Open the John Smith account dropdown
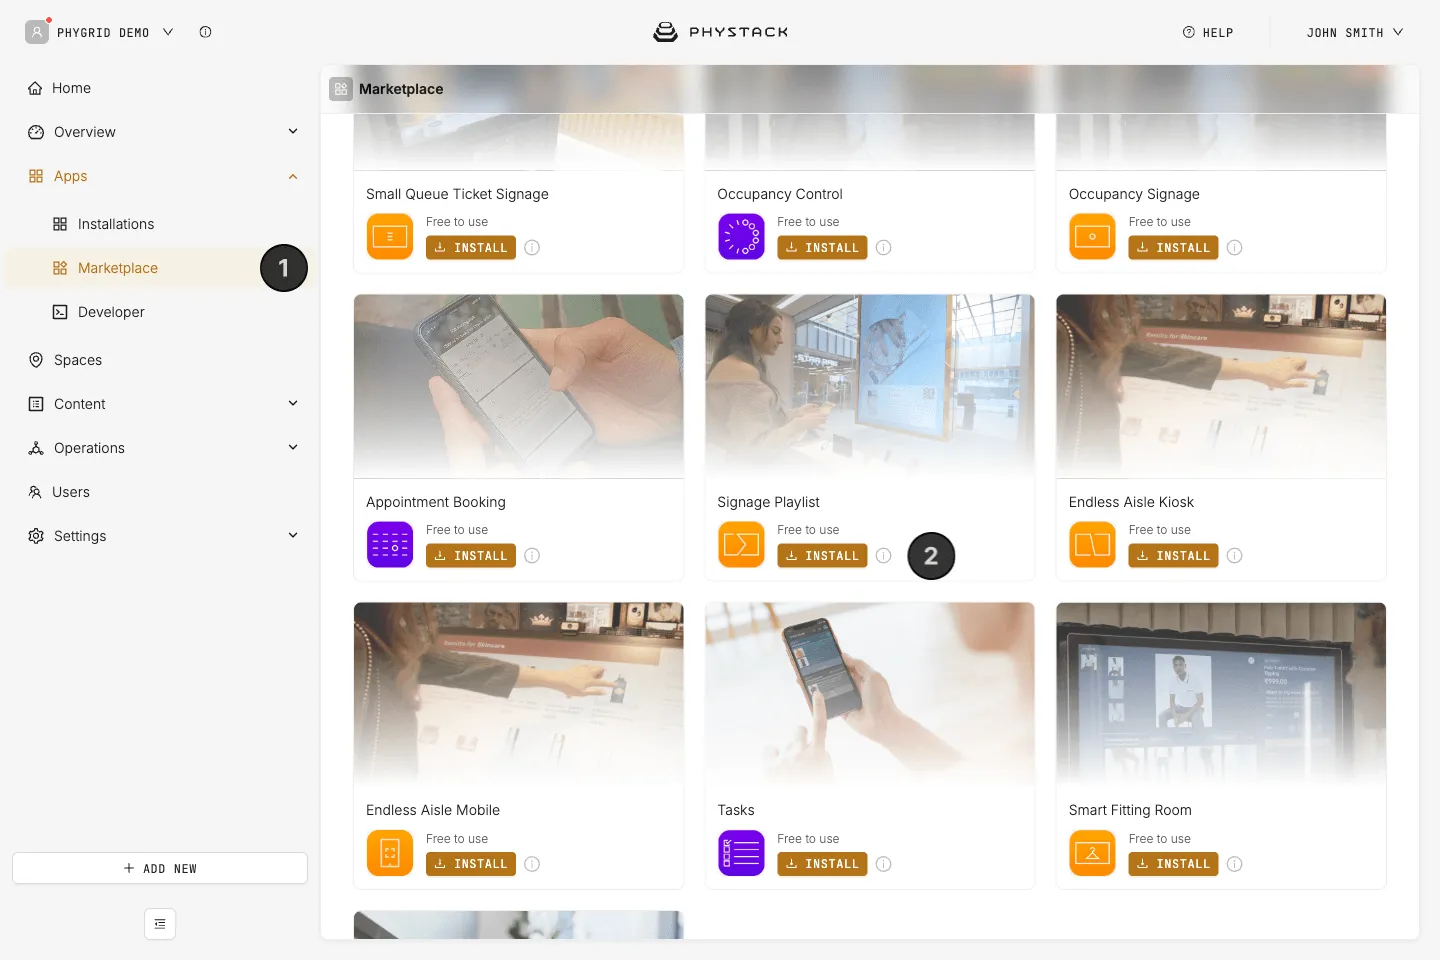The height and width of the screenshot is (960, 1440). click(1354, 32)
